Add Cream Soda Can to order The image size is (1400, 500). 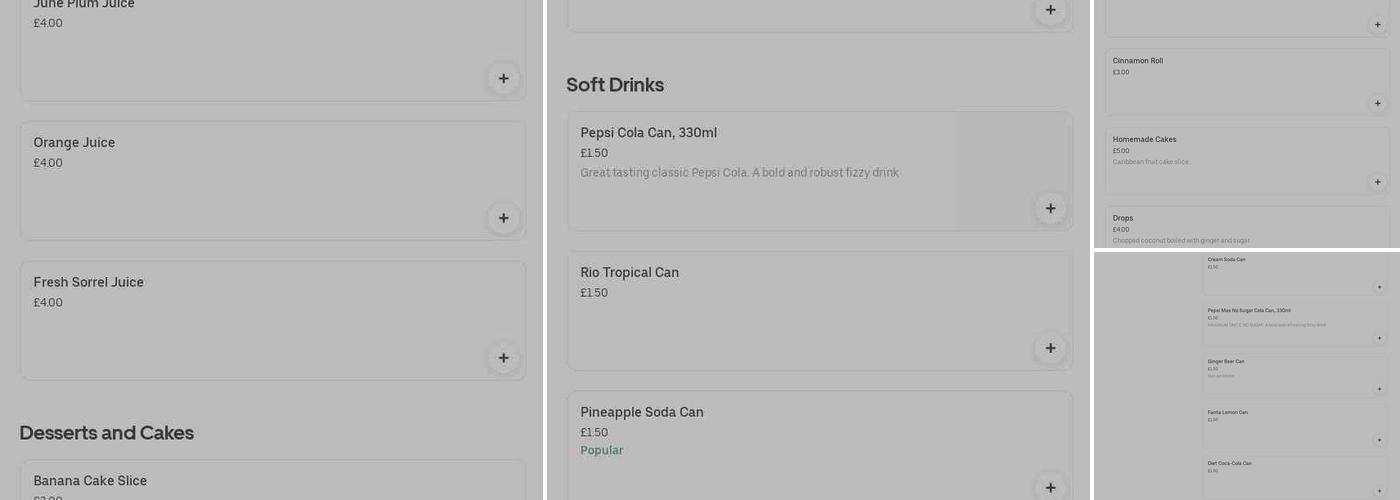coord(1379,287)
